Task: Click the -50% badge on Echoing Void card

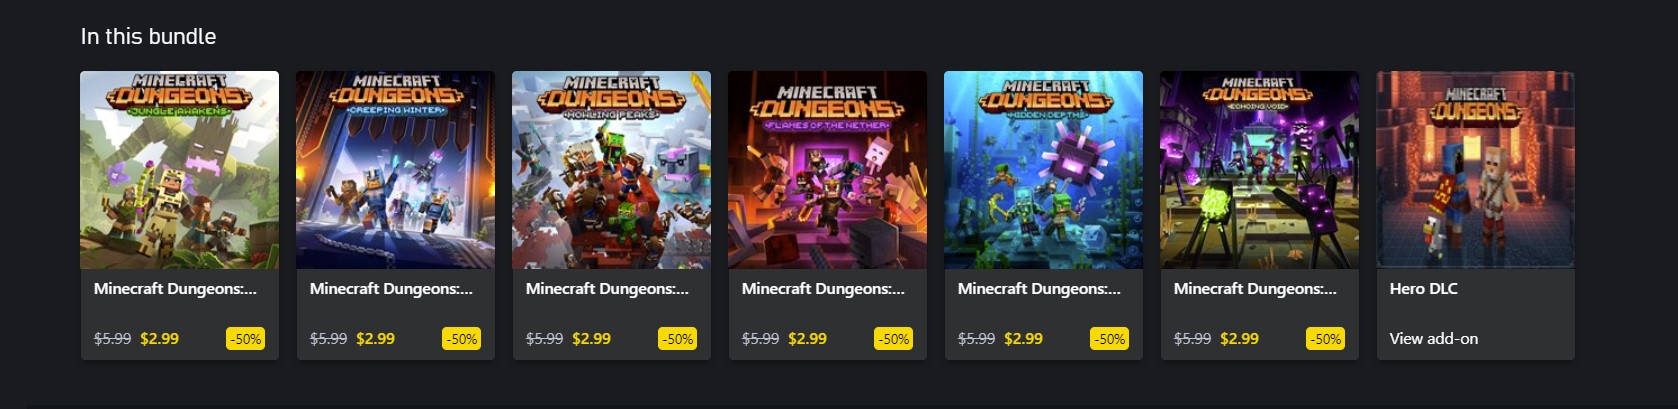Action: [x=1326, y=339]
